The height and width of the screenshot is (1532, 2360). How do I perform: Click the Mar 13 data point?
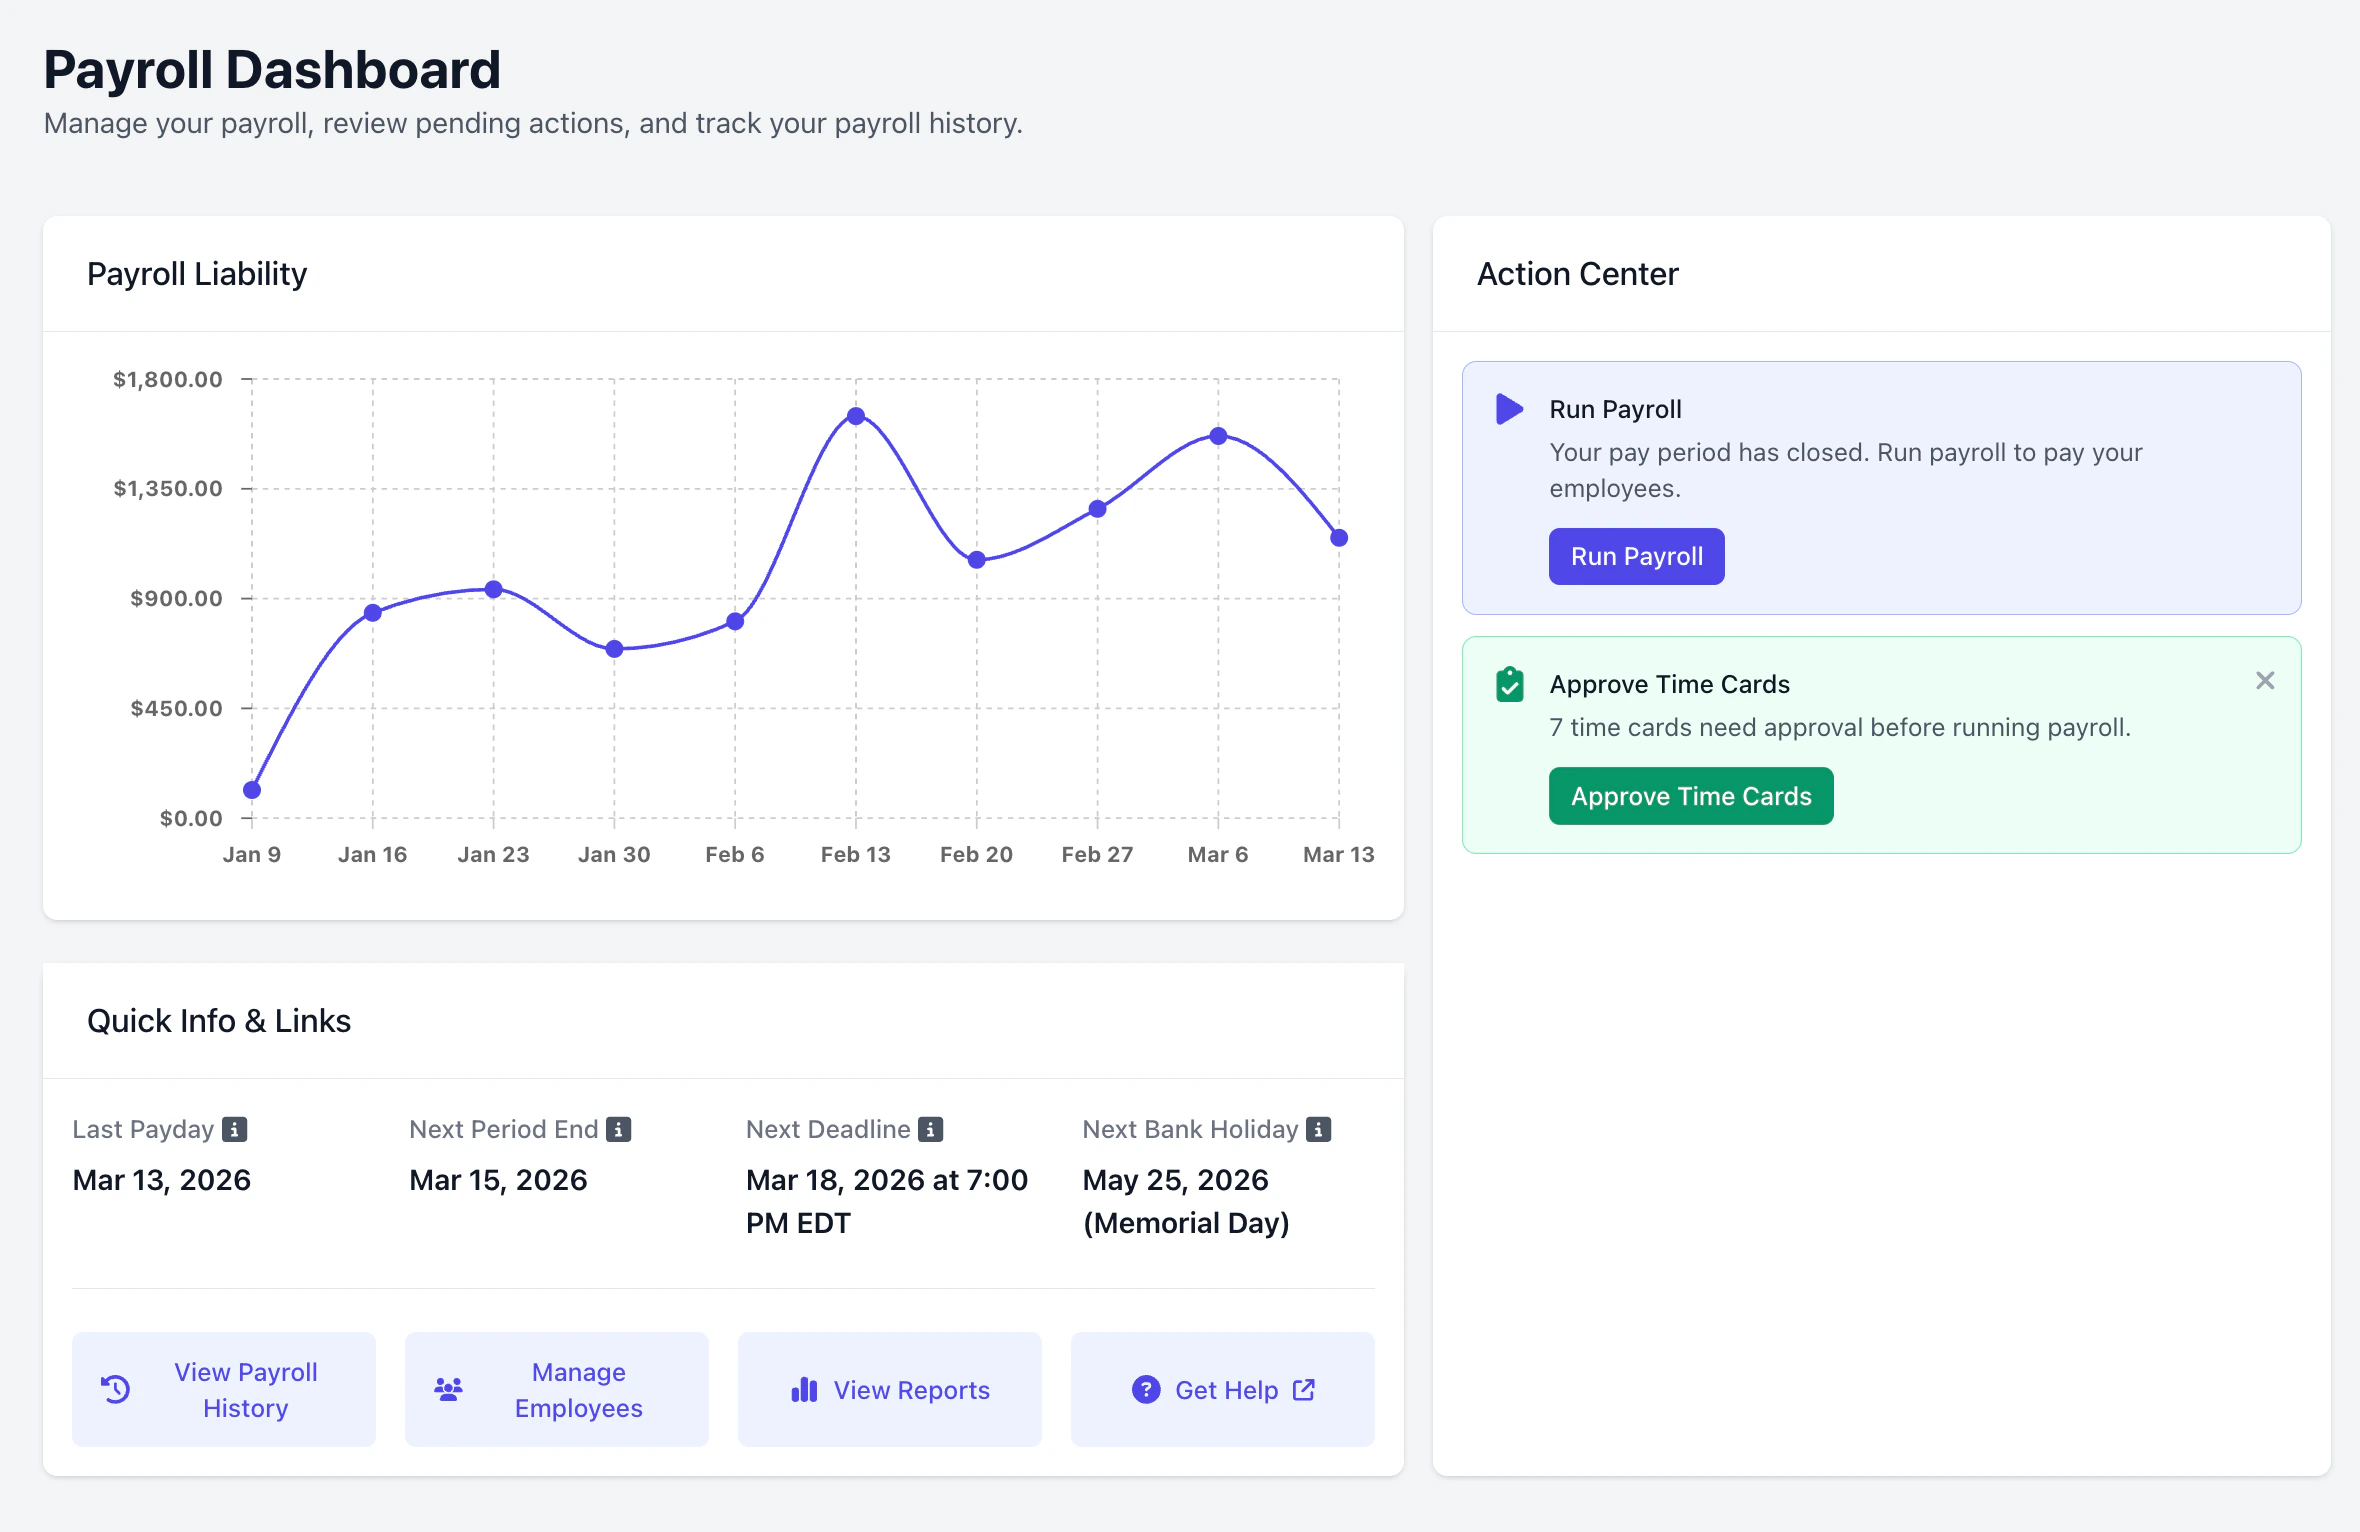[x=1339, y=538]
